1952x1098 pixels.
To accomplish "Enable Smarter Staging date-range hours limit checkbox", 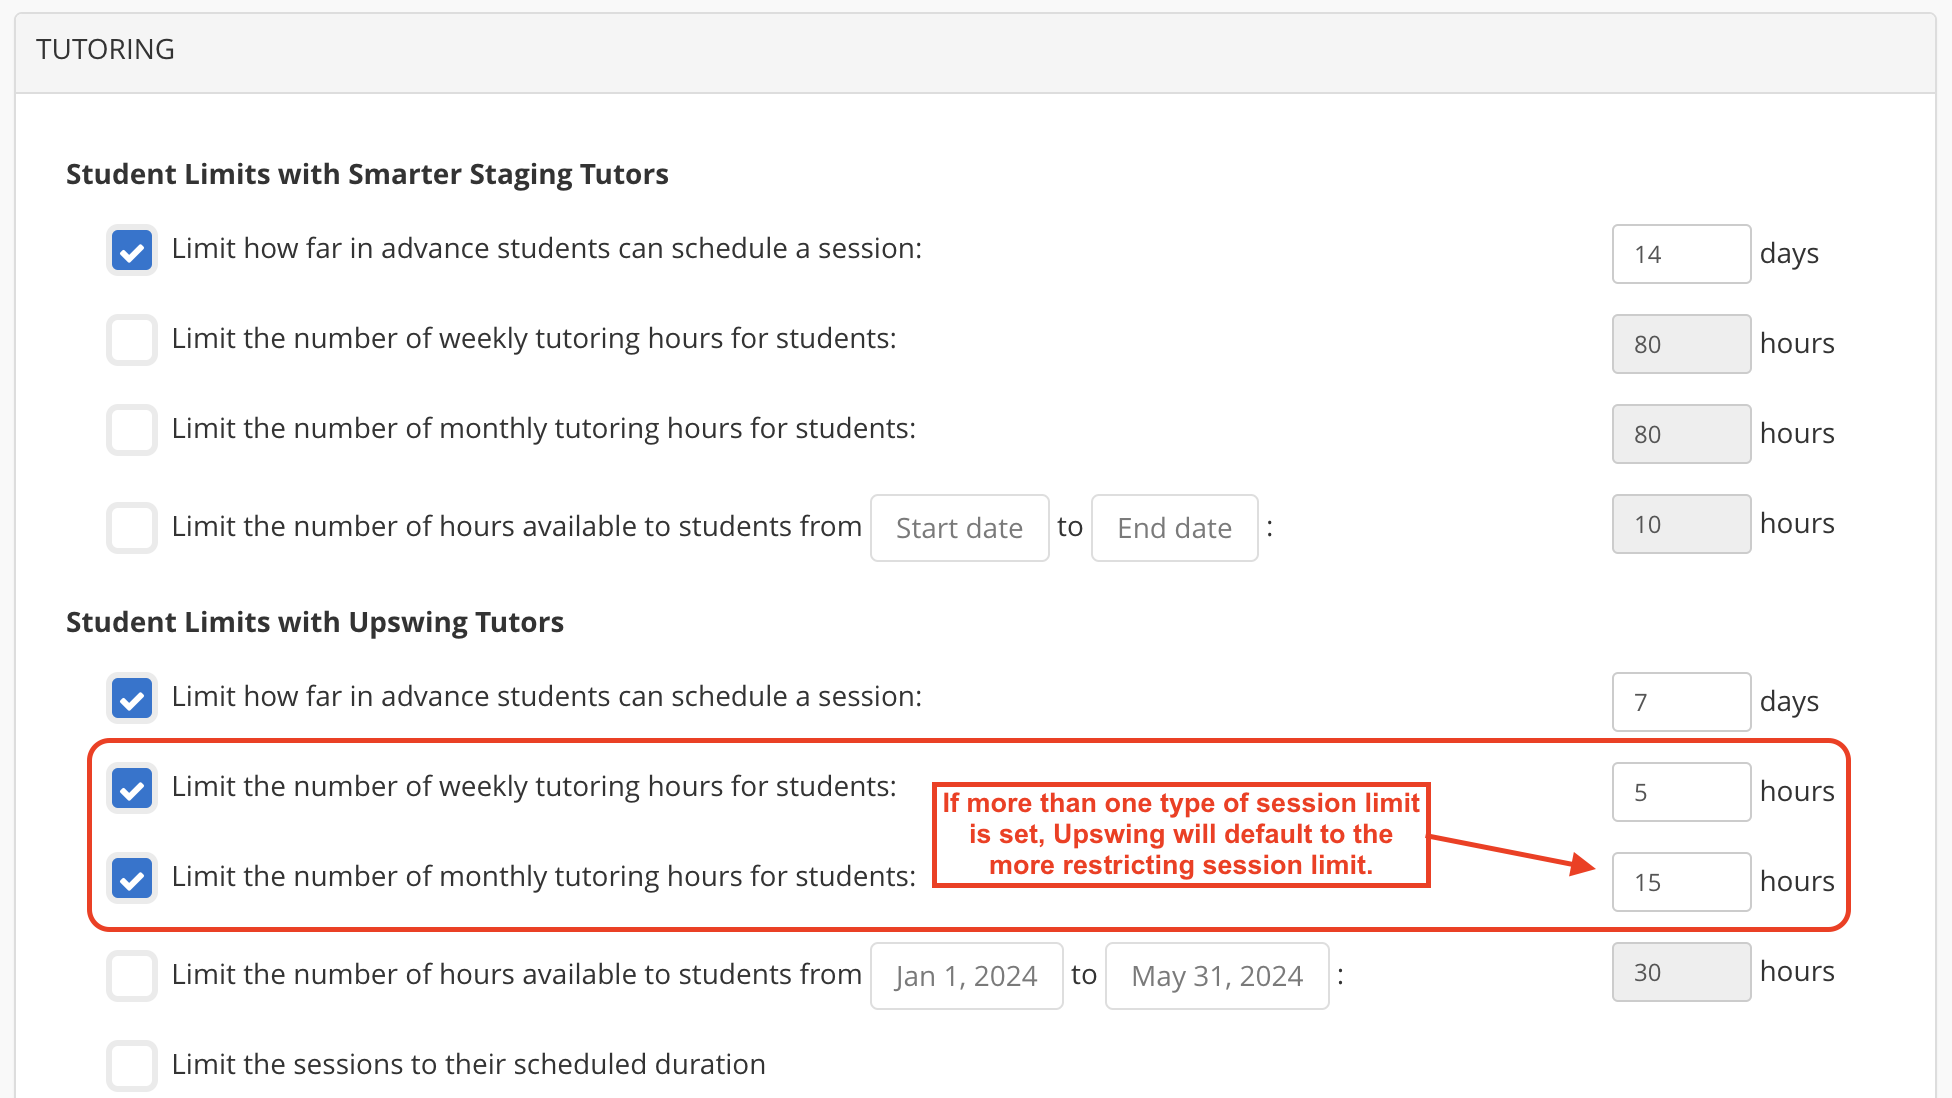I will point(132,528).
